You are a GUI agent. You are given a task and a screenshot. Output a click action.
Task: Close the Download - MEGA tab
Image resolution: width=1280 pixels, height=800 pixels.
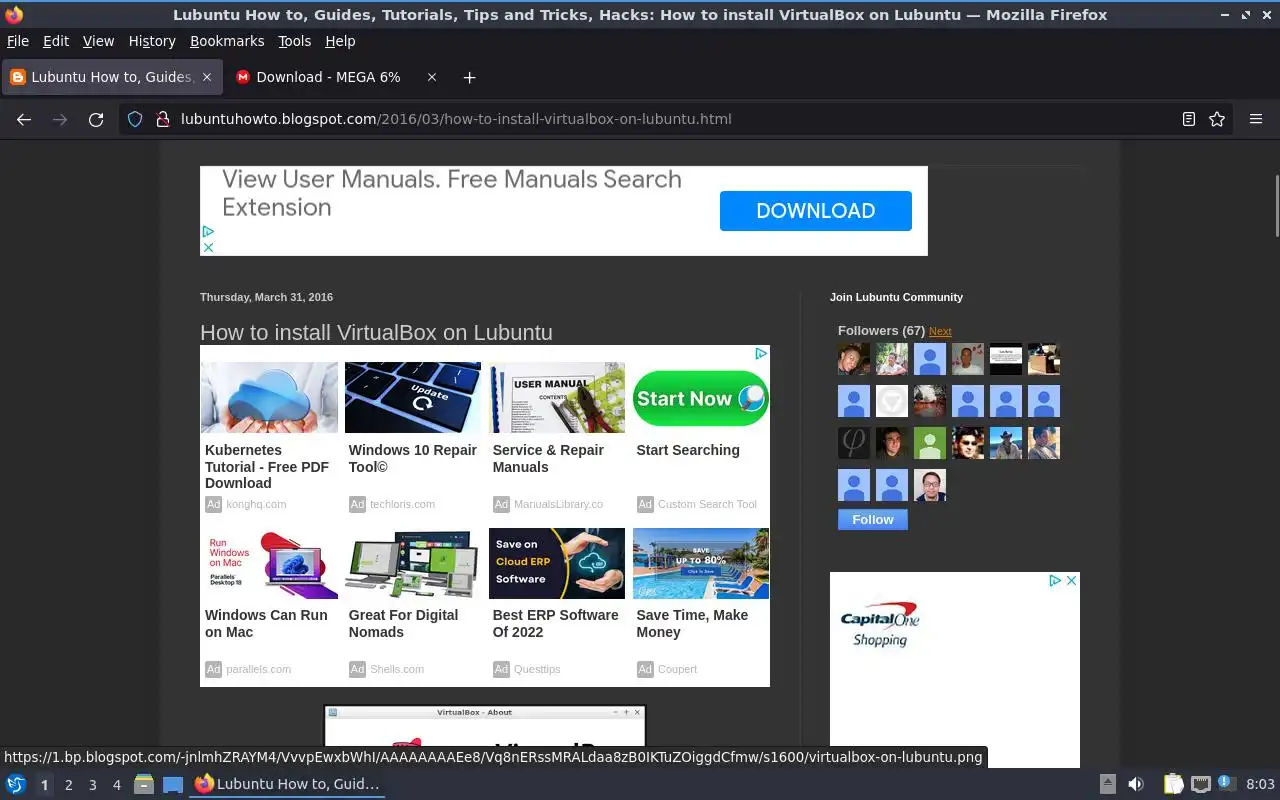pos(432,77)
